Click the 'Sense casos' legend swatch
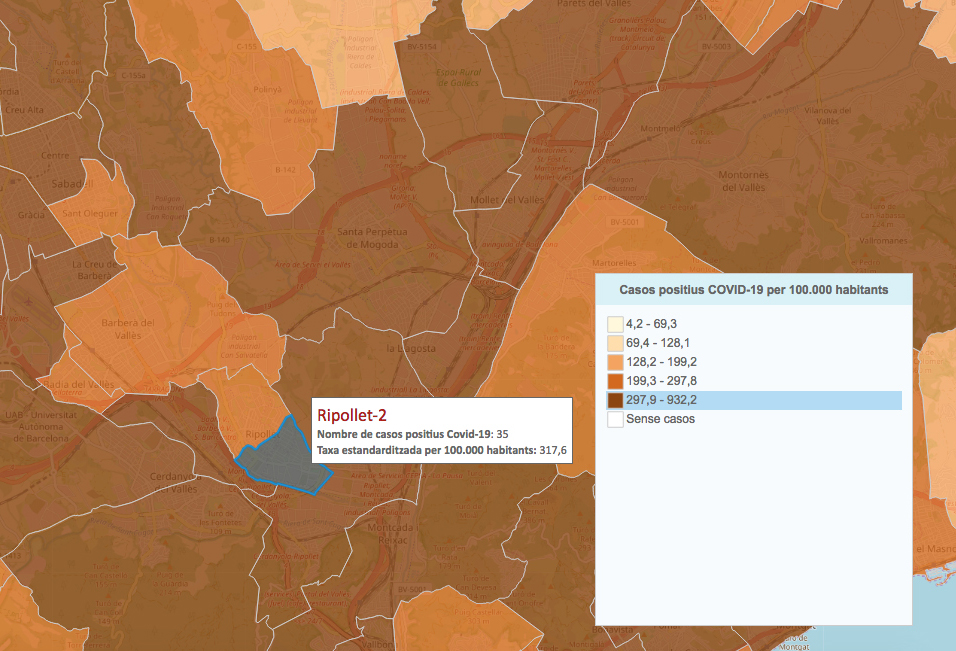 pos(614,420)
